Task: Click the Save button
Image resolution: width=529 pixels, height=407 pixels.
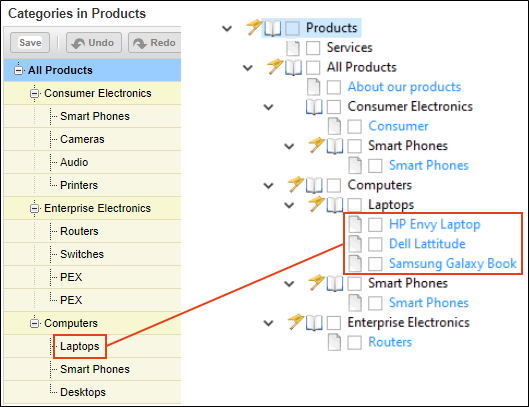Action: coord(30,43)
